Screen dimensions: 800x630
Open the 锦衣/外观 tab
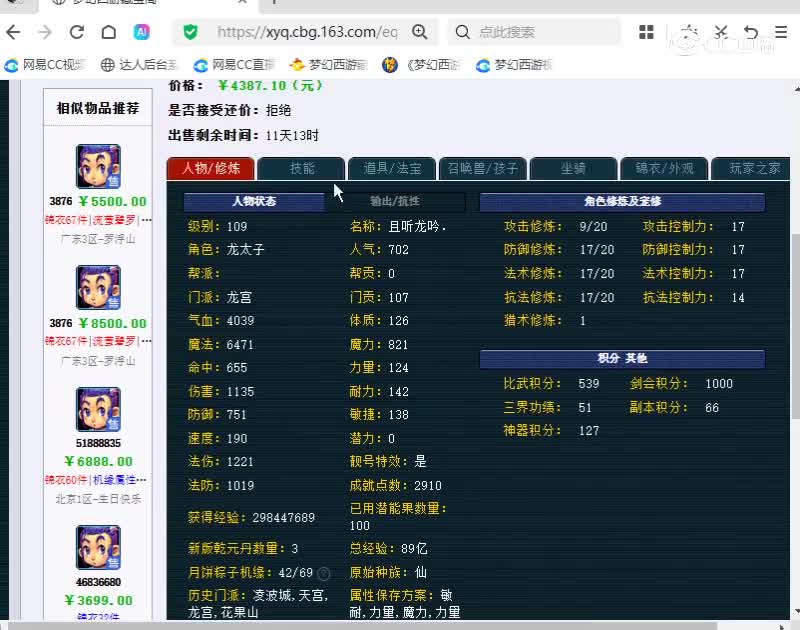click(664, 168)
